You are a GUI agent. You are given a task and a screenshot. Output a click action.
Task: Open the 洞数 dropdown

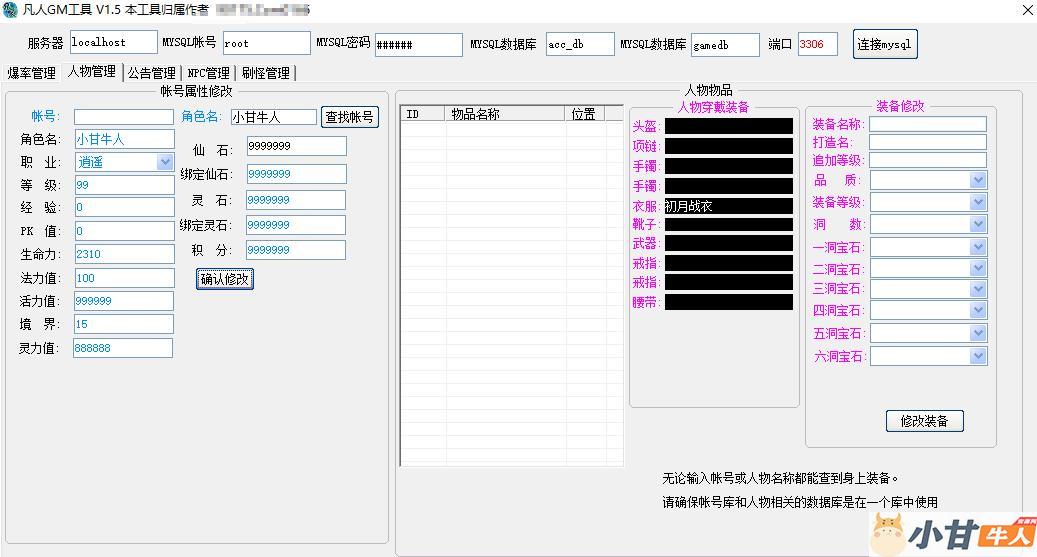click(x=977, y=225)
